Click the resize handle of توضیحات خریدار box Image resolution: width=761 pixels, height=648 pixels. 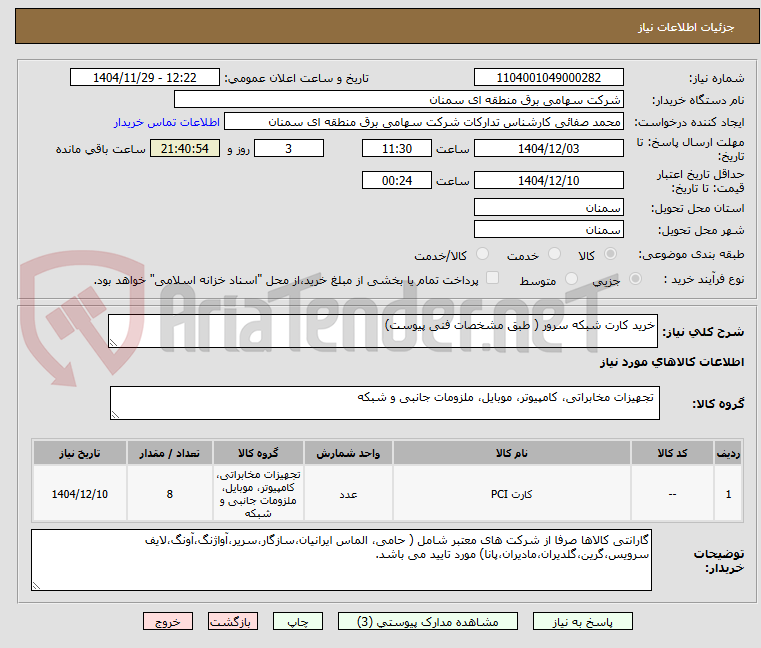tap(36, 586)
